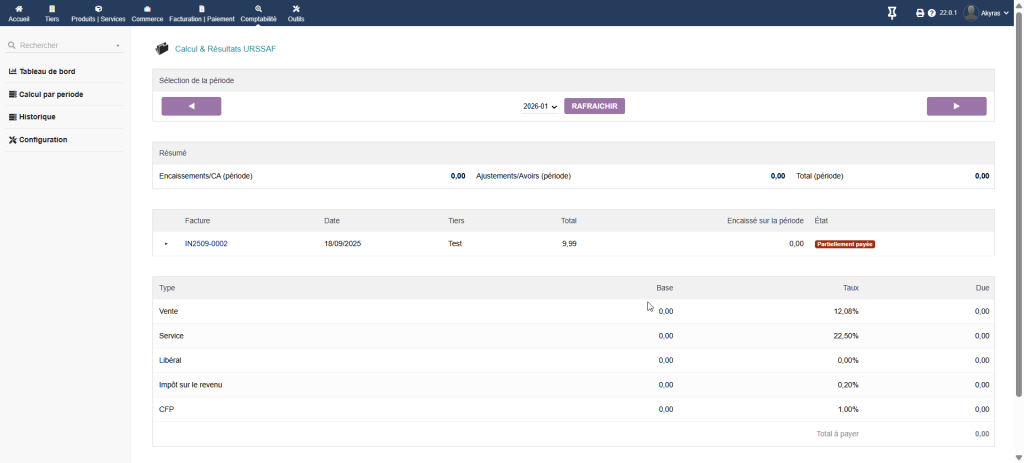Click the Rechercher search field
The width and height of the screenshot is (1024, 463).
(63, 46)
